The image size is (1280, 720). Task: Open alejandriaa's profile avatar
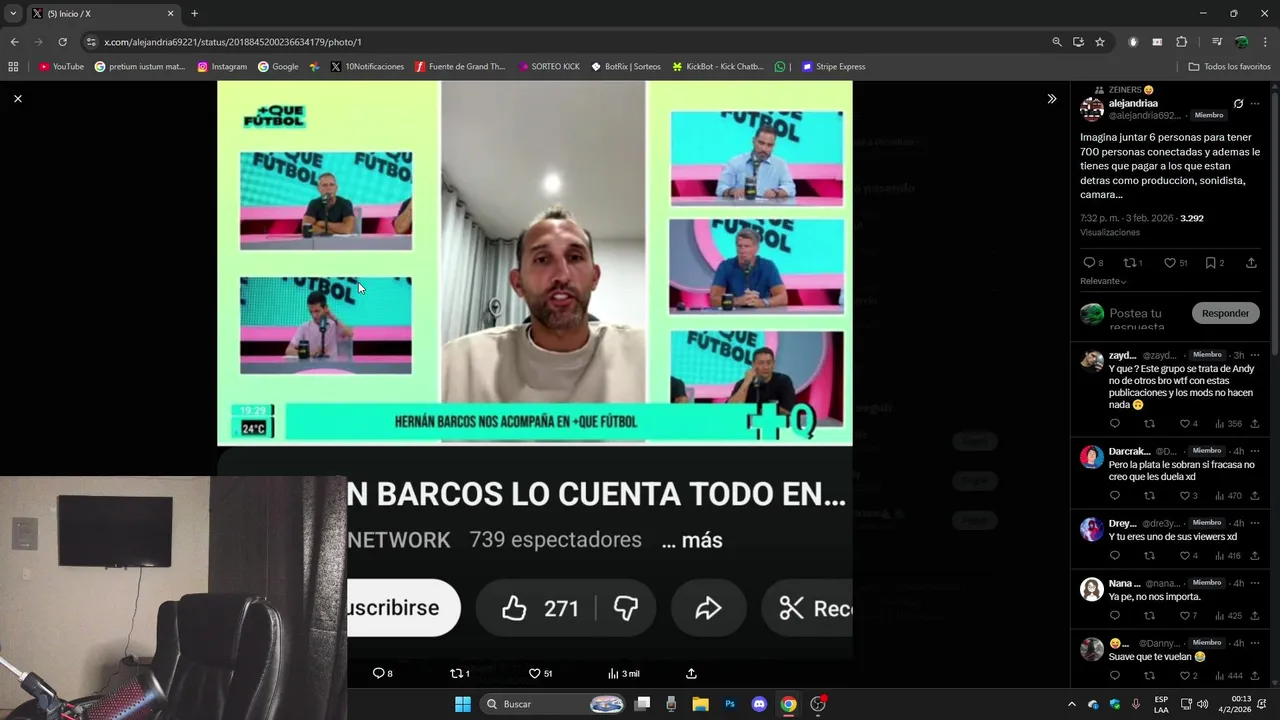click(x=1092, y=109)
